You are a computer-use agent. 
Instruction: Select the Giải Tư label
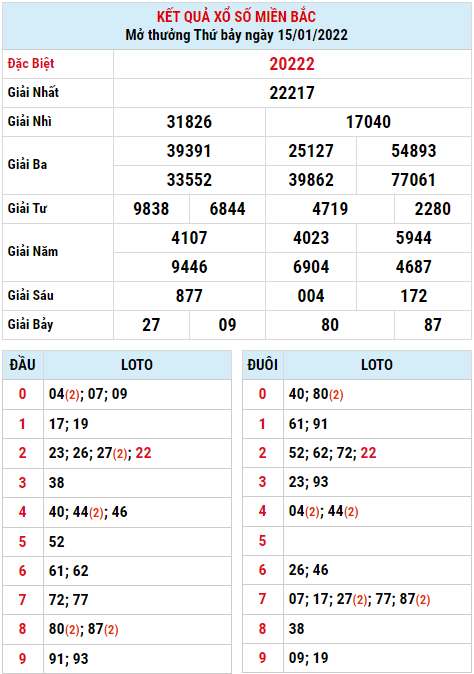pyautogui.click(x=27, y=208)
